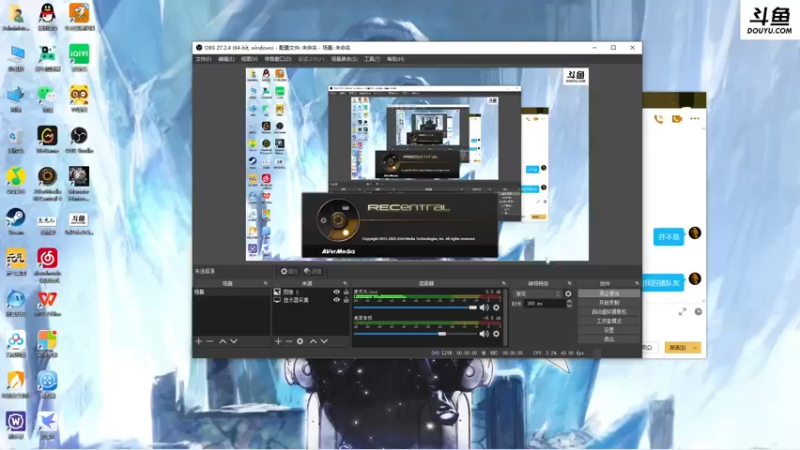Open 帮助(H) menu in OBS
The width and height of the screenshot is (800, 450).
click(395, 59)
